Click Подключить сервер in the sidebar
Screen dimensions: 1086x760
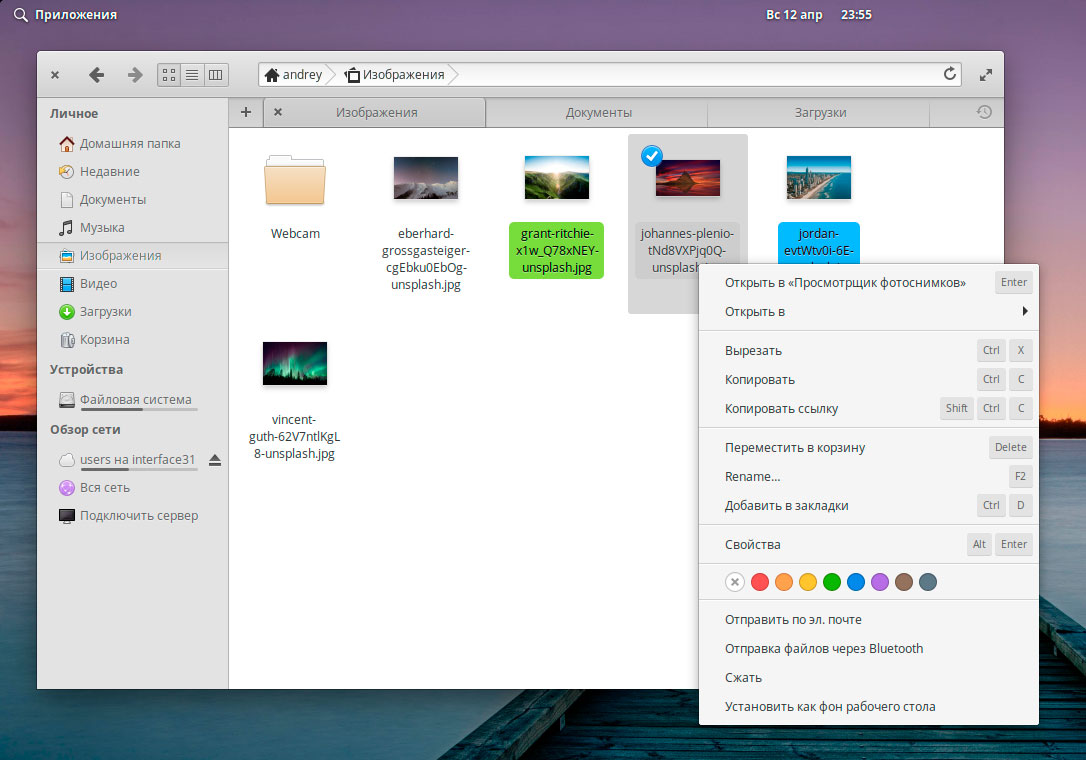pos(139,516)
